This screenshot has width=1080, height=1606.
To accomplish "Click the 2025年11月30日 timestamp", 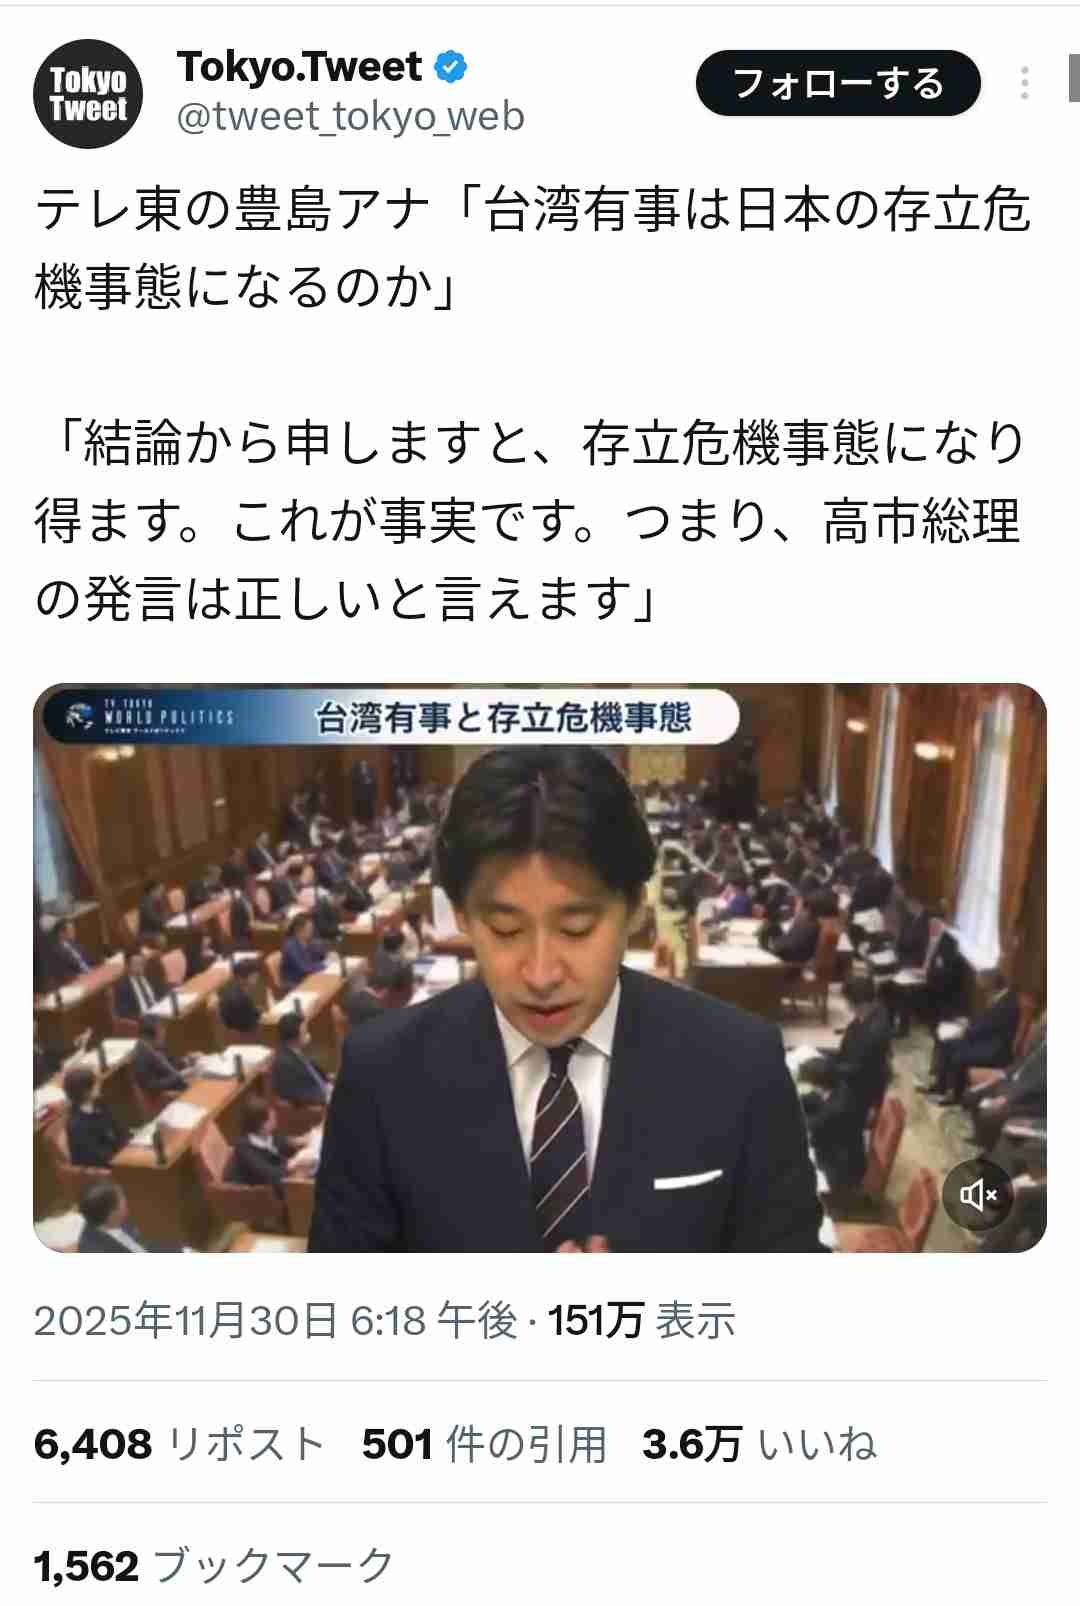I will click(x=276, y=1320).
